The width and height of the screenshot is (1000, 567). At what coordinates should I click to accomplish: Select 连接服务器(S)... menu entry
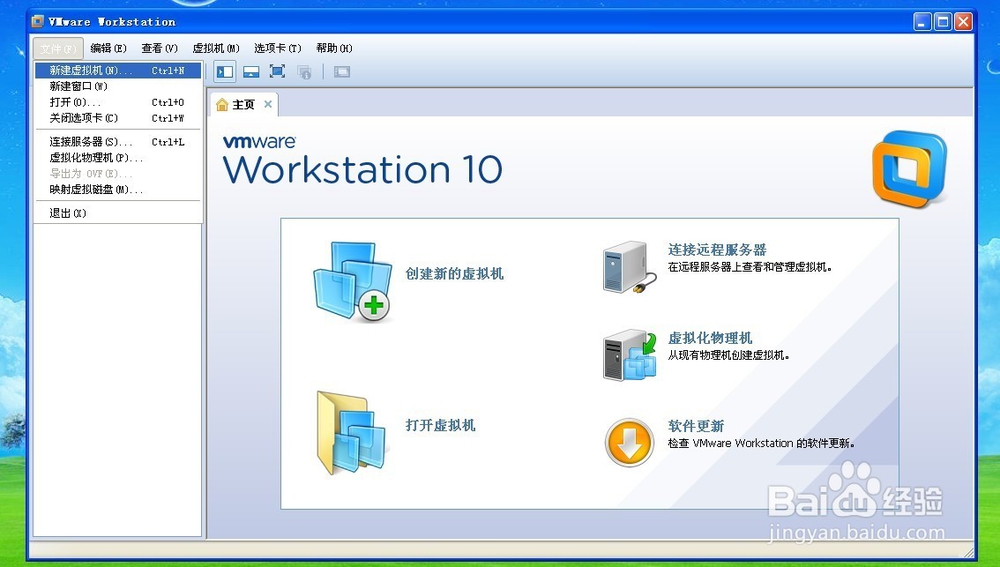point(118,142)
